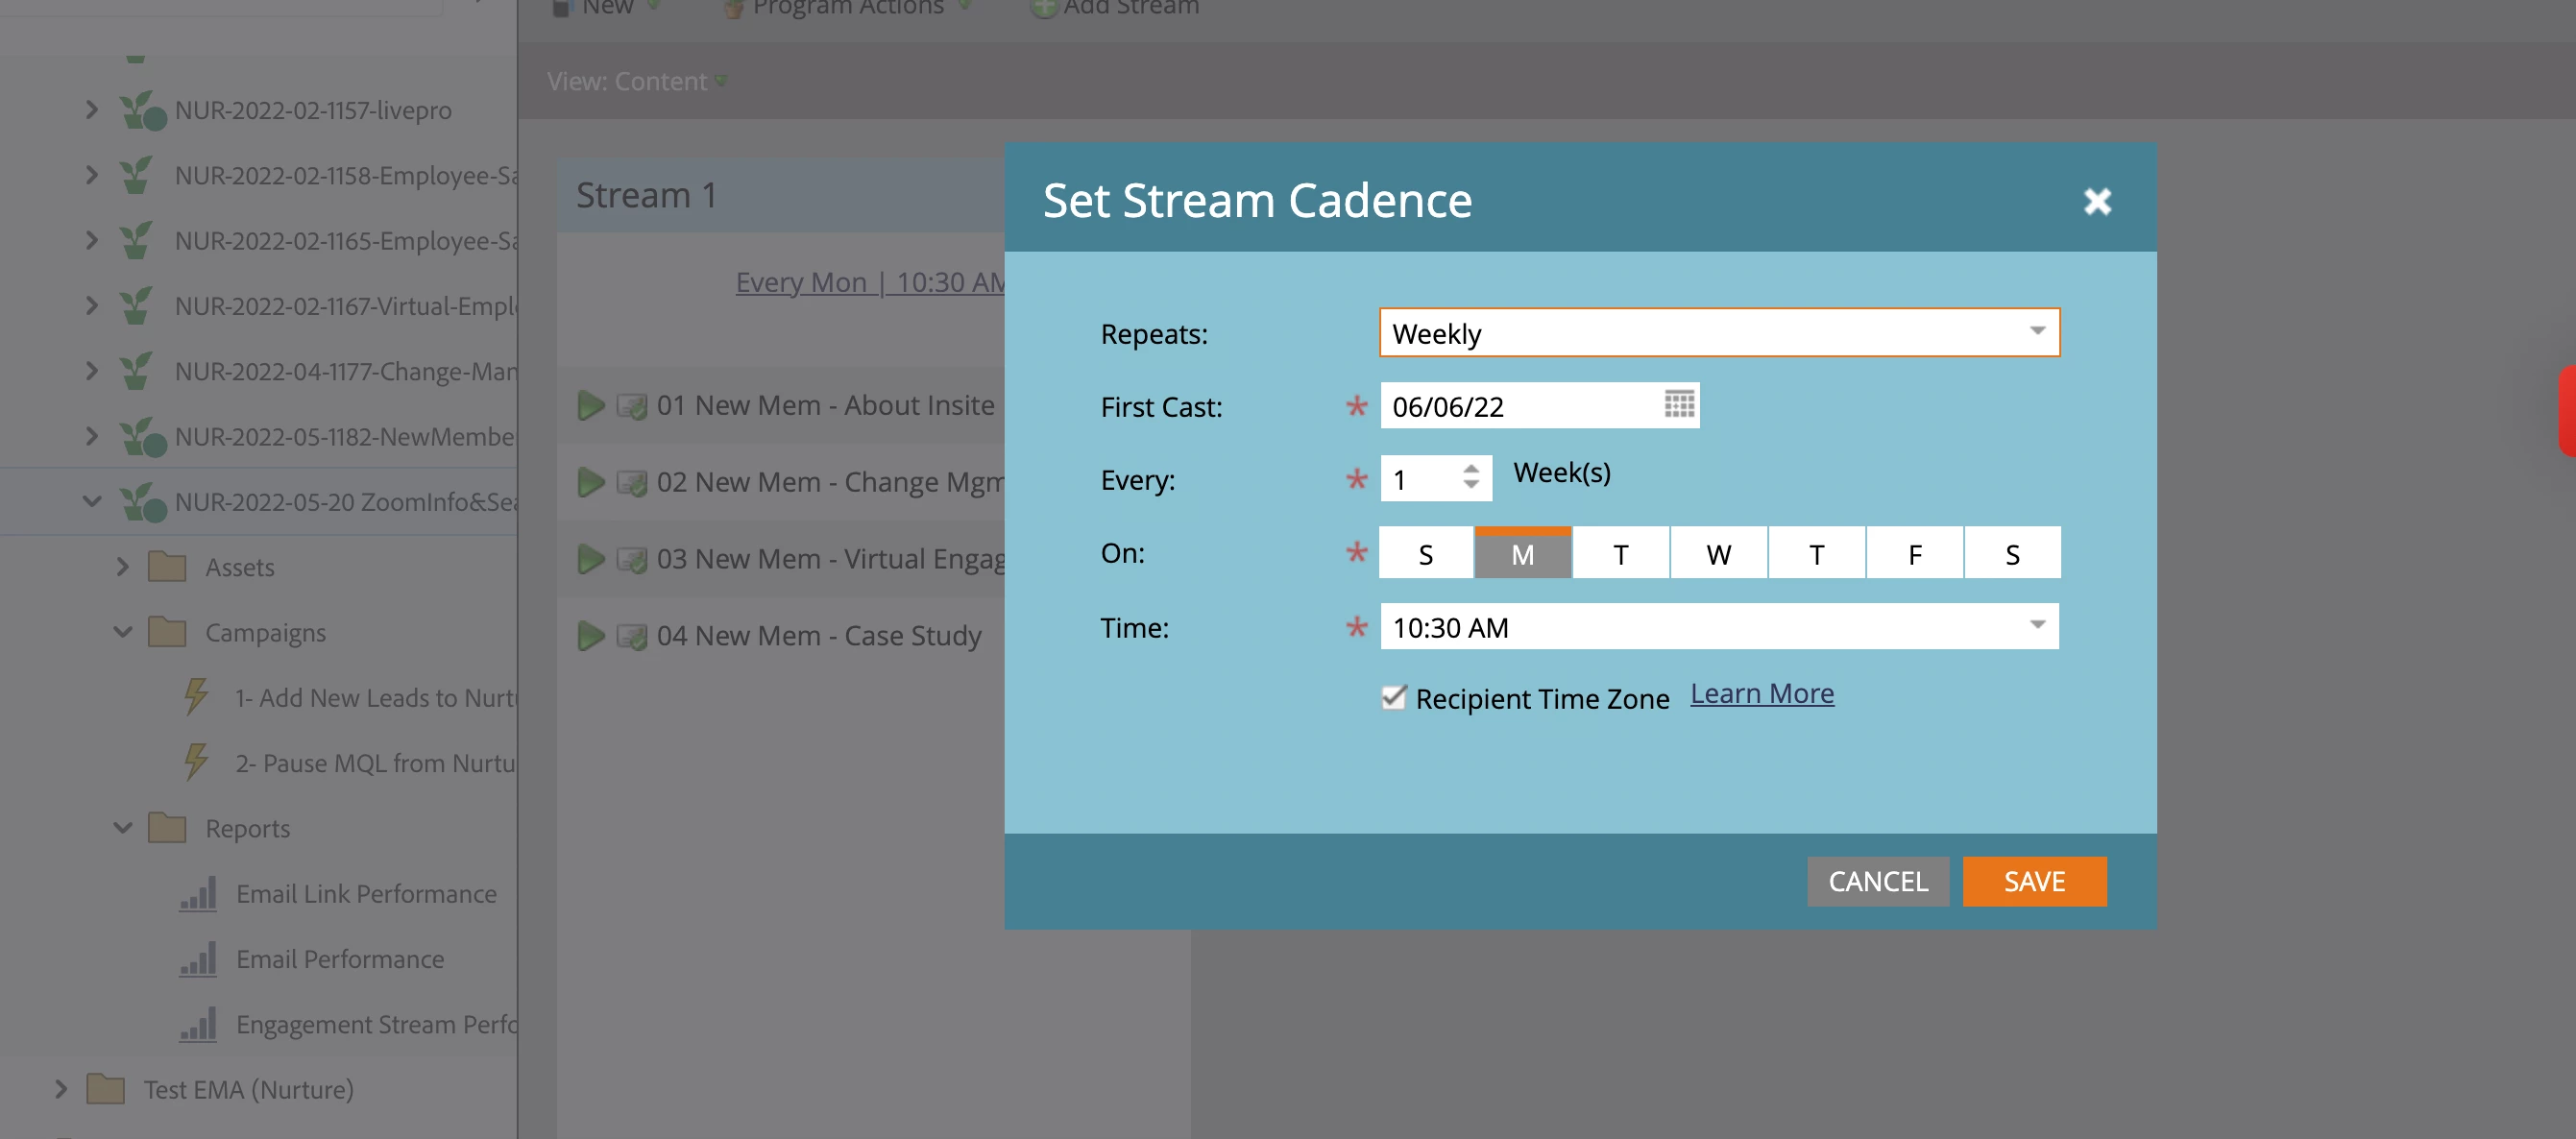Expand the Test EMA (Nurture) folder

[x=61, y=1088]
